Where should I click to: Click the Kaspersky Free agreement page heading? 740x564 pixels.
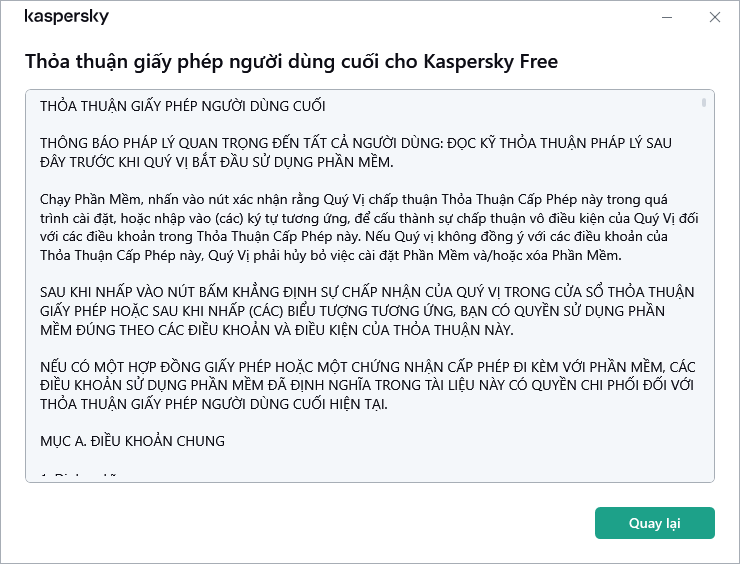(291, 62)
